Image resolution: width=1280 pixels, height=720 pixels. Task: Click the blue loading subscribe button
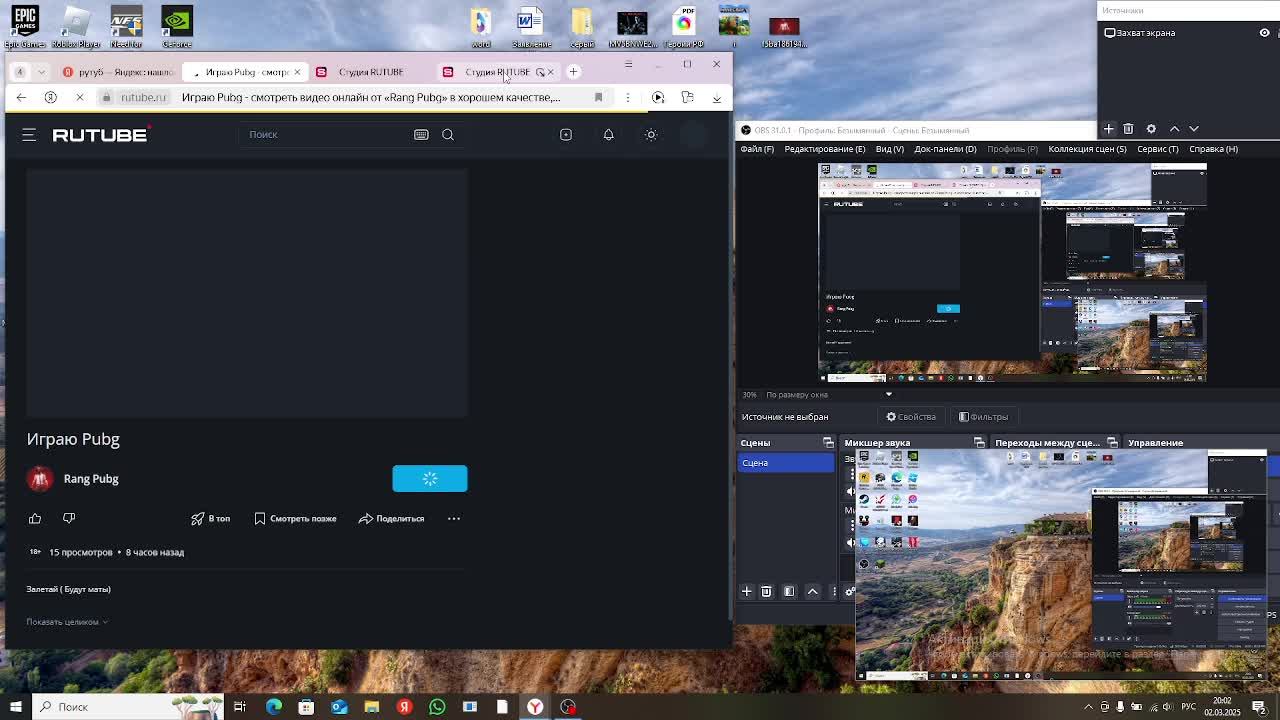[430, 479]
